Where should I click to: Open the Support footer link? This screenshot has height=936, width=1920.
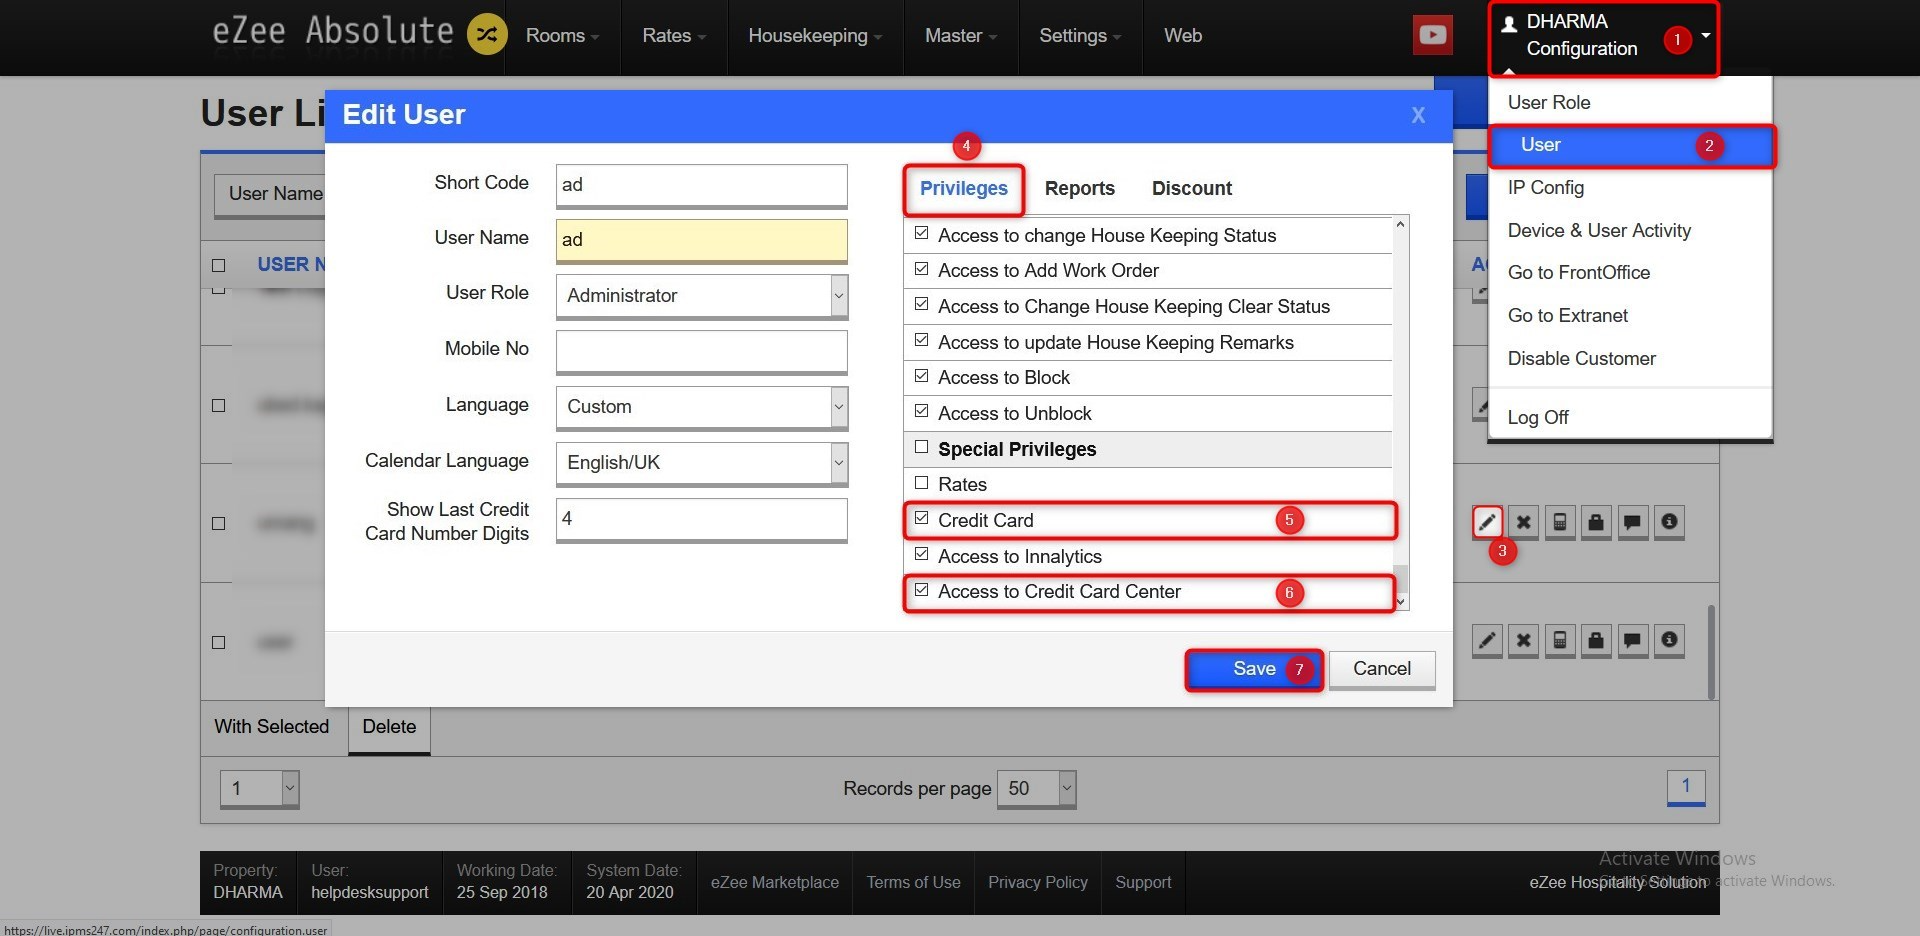pyautogui.click(x=1143, y=883)
